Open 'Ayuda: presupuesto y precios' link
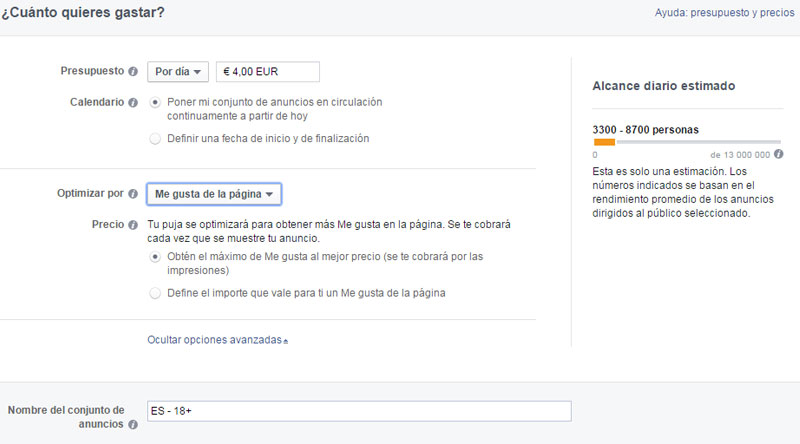800x444 pixels. (724, 13)
